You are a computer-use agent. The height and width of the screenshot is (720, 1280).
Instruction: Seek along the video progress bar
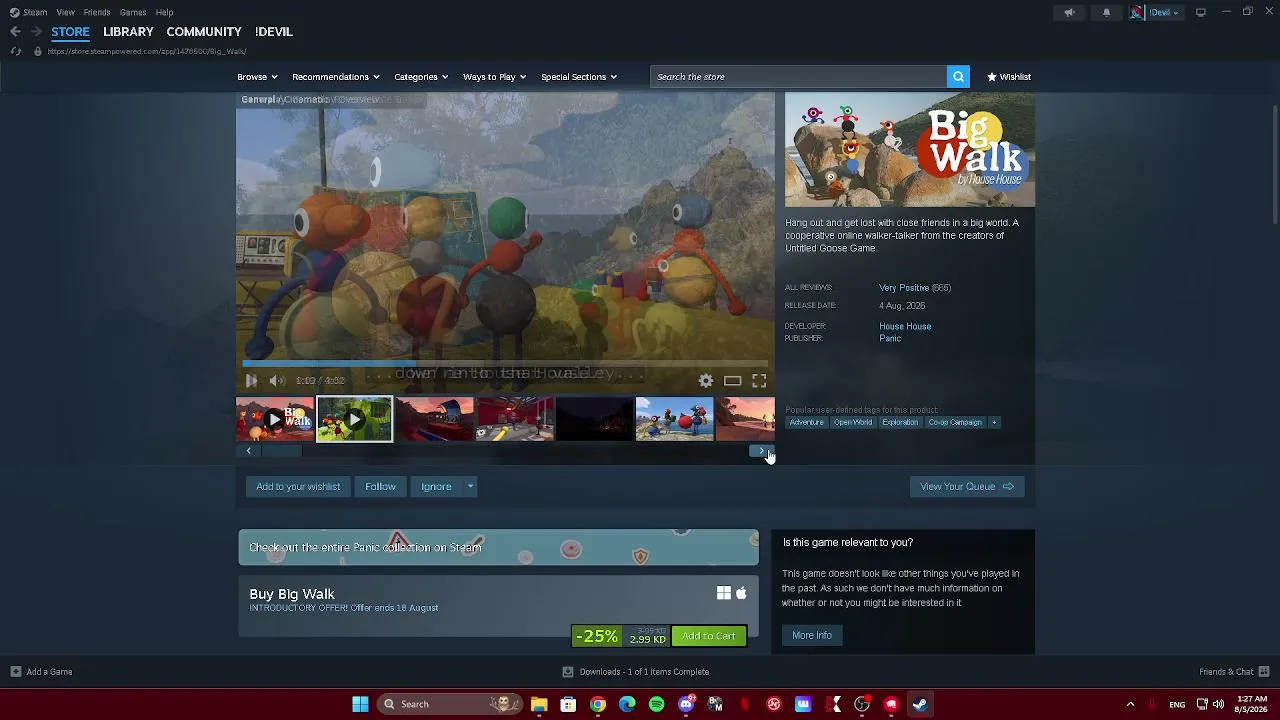point(505,363)
